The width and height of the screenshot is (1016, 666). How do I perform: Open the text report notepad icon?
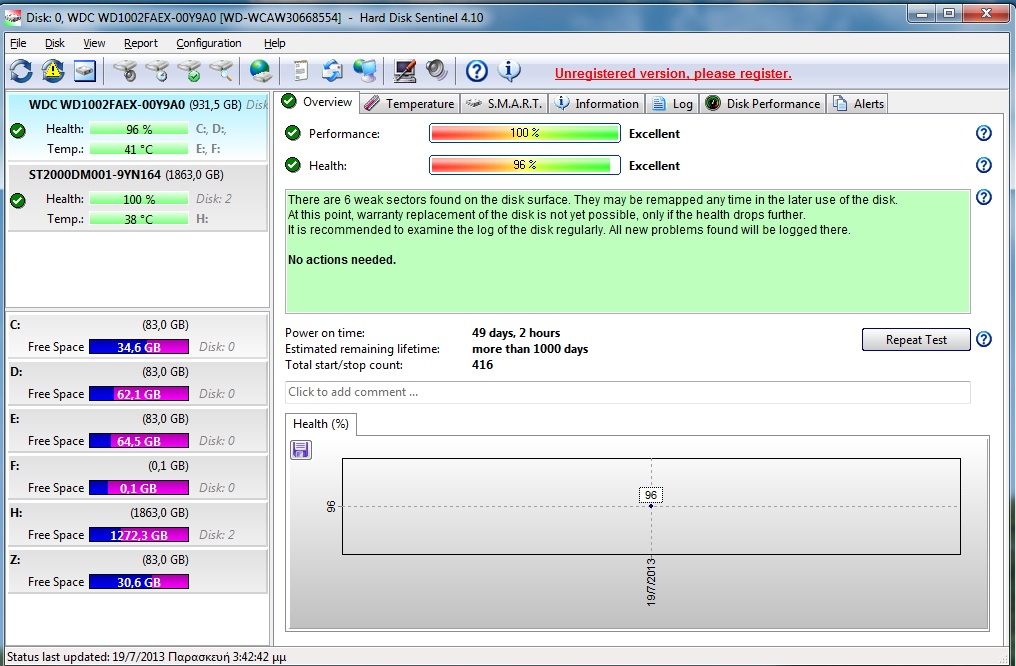[300, 71]
